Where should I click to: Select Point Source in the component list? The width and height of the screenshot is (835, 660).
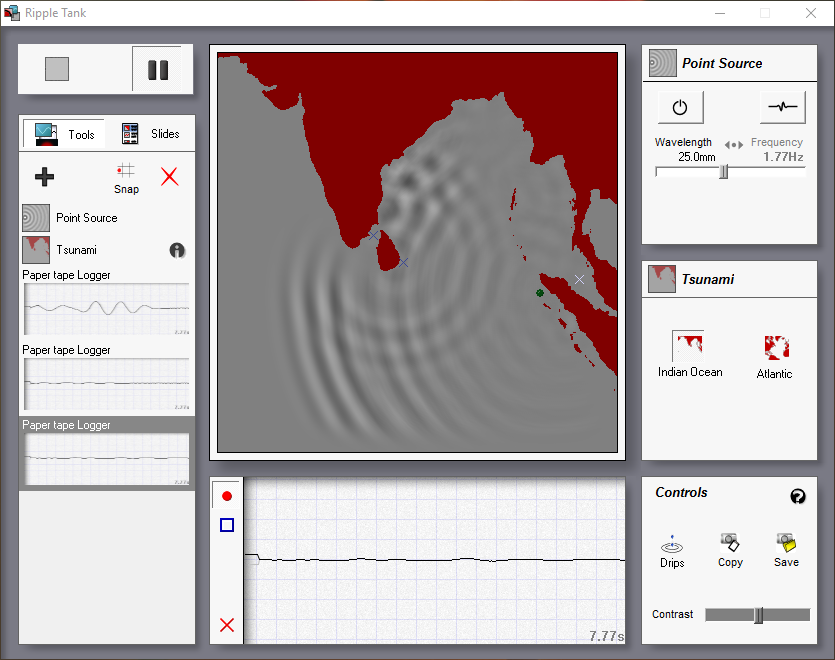(x=107, y=218)
